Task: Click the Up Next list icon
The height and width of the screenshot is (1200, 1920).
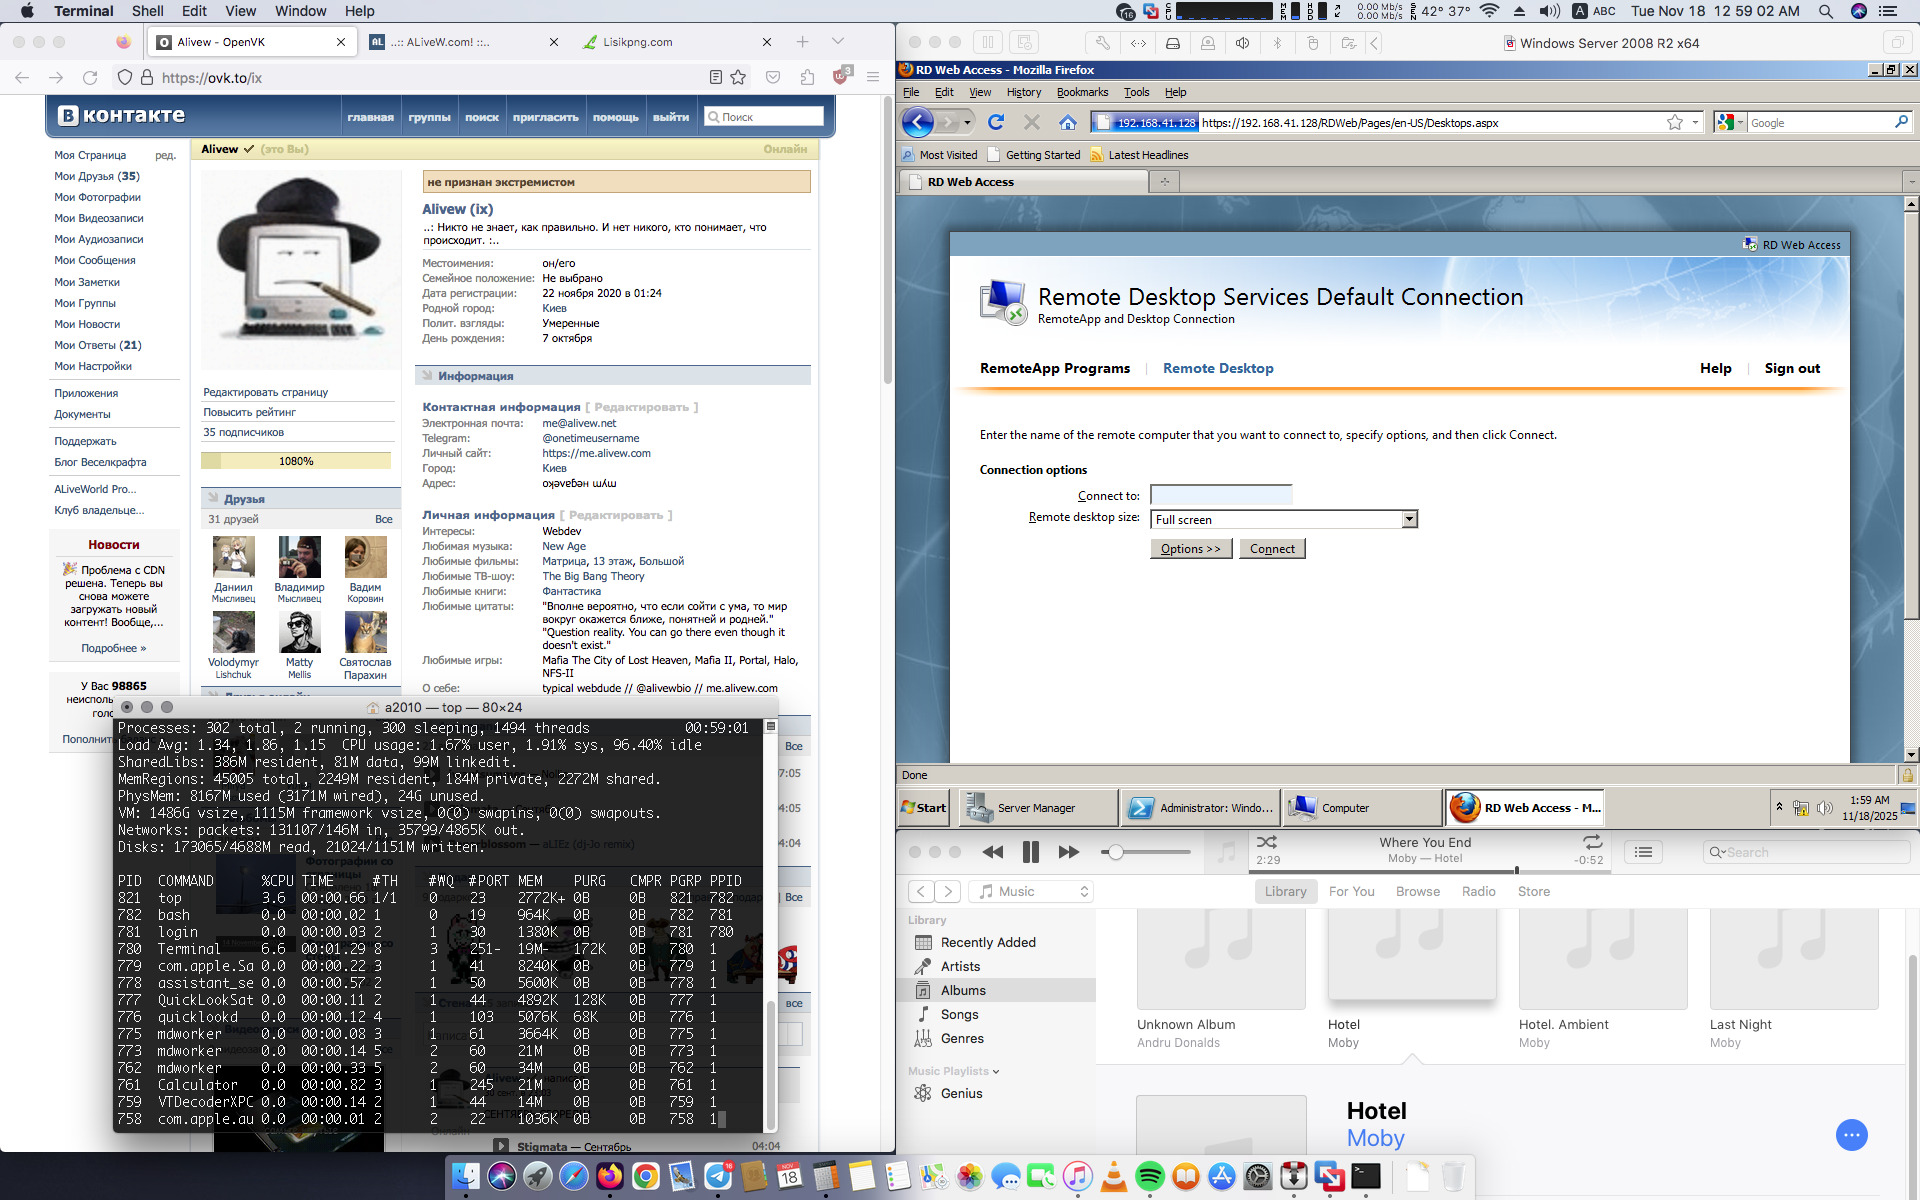Action: pyautogui.click(x=1643, y=852)
